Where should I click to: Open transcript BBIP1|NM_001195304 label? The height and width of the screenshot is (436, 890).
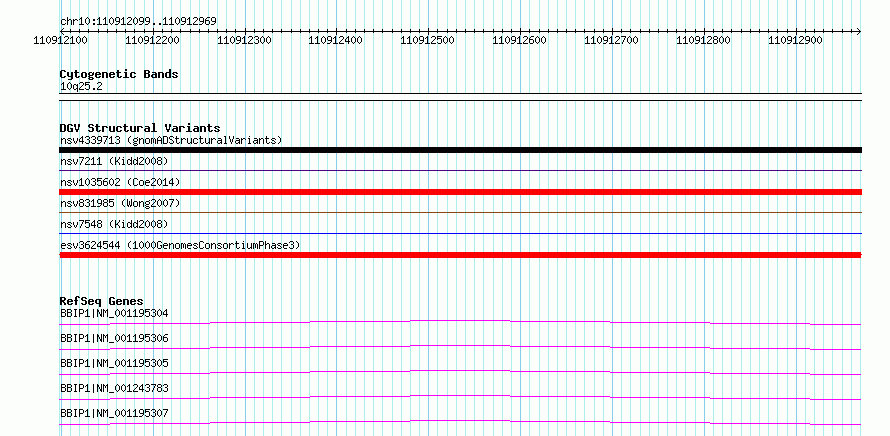pyautogui.click(x=114, y=313)
